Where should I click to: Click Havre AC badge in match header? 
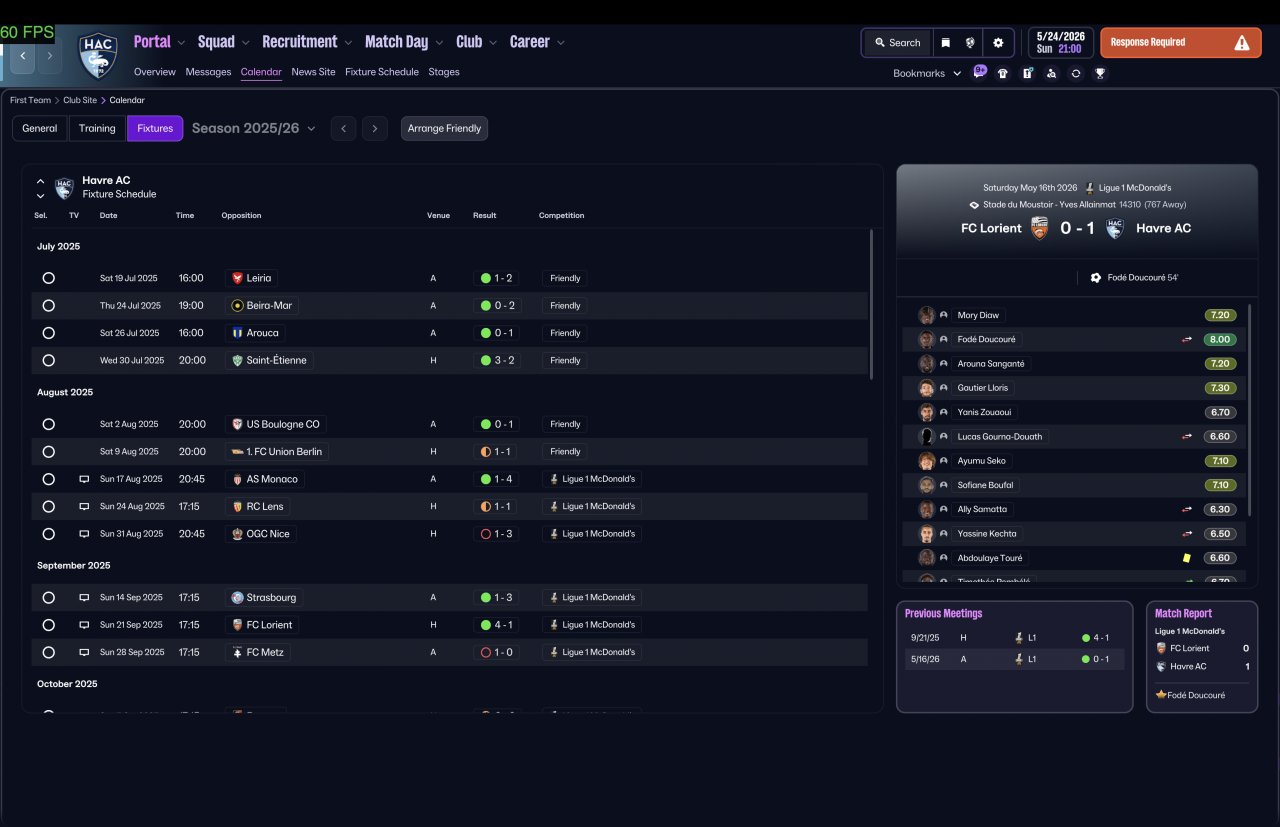(1115, 228)
